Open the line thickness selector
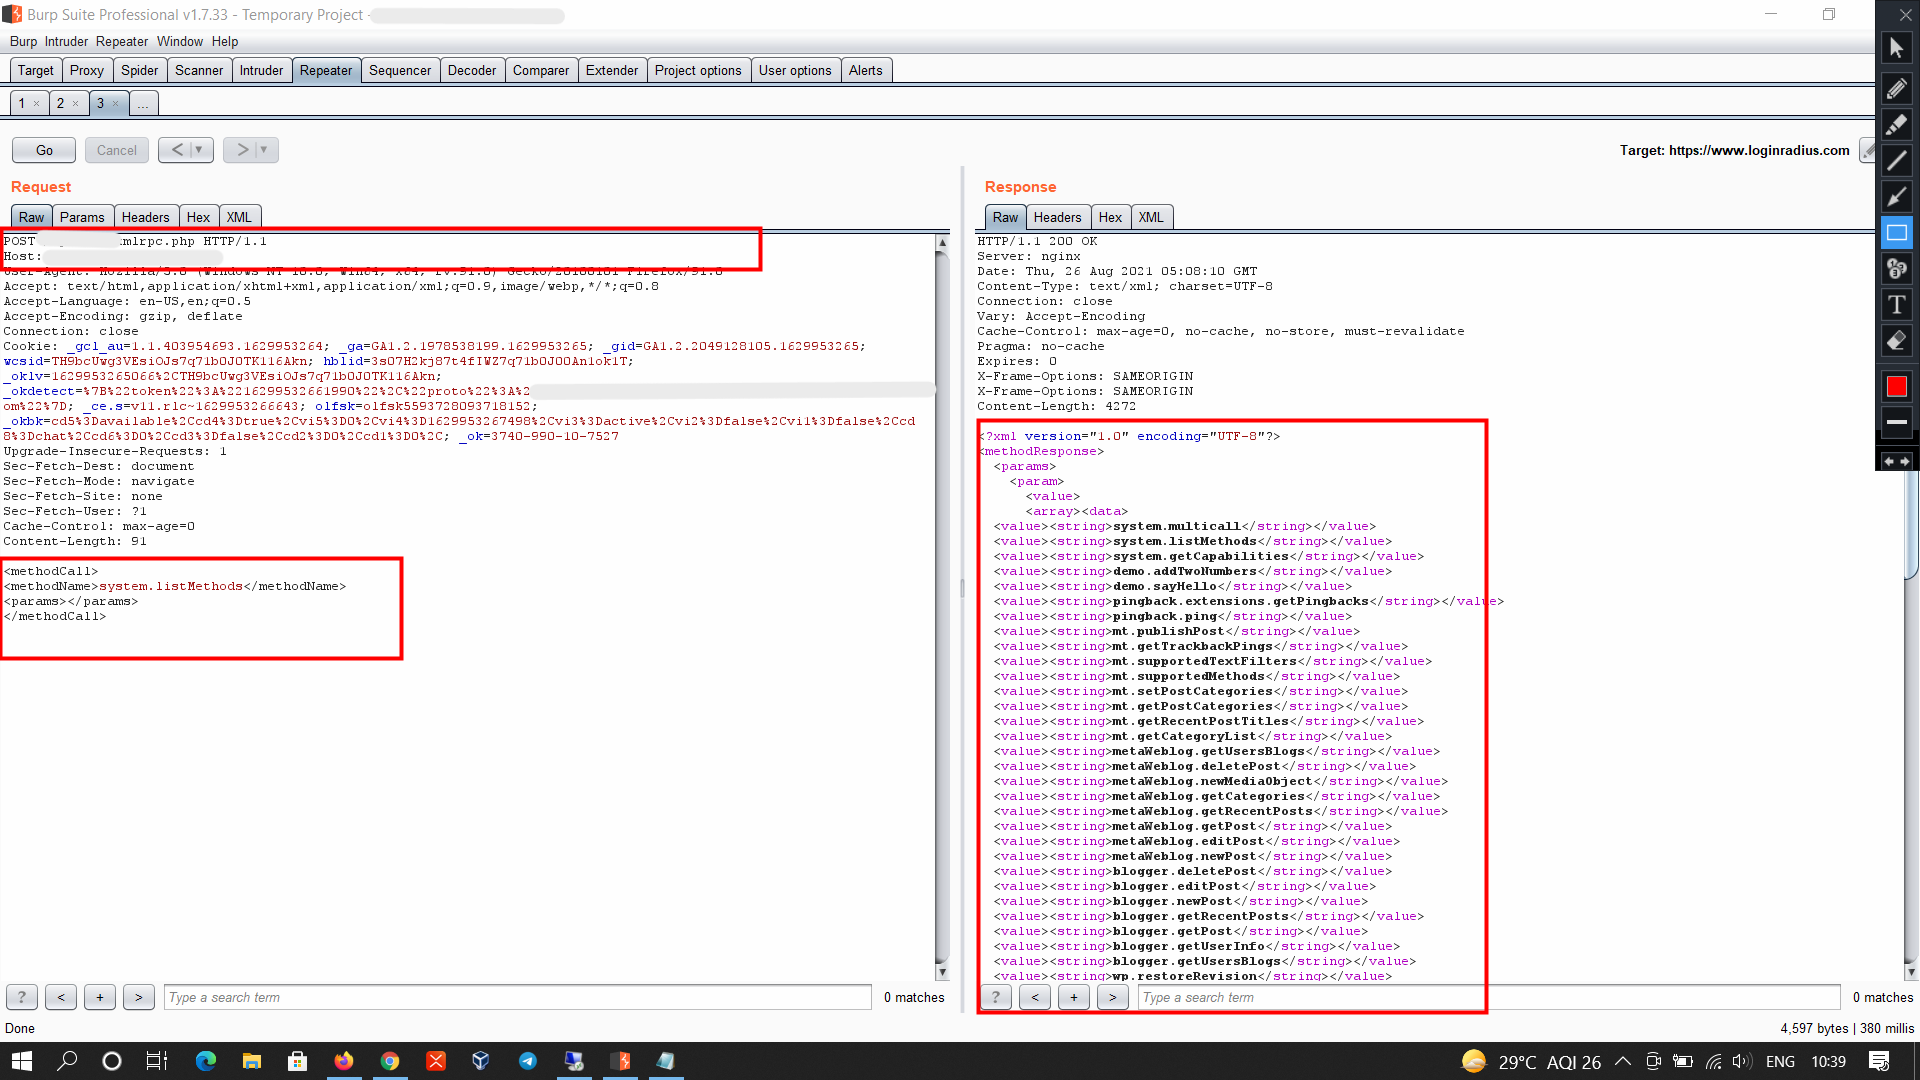Screen dimensions: 1920x1080 tap(1896, 423)
